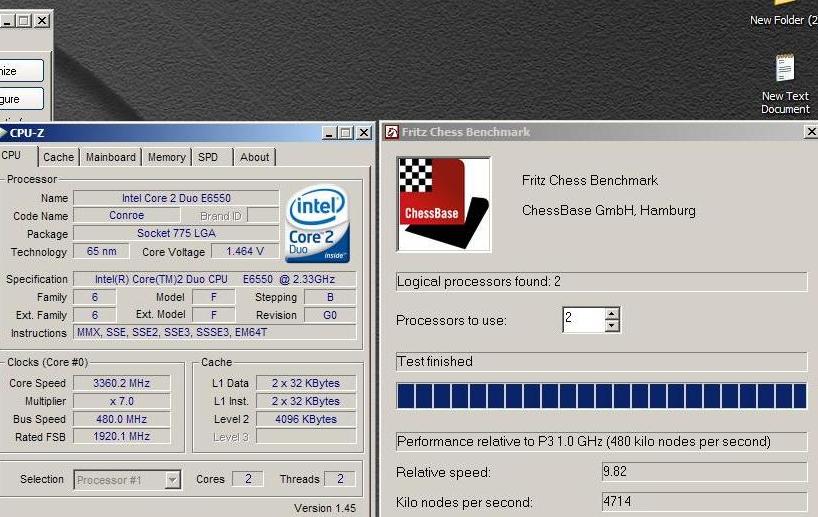Click the Model value F field
Image resolution: width=818 pixels, height=517 pixels.
[213, 297]
